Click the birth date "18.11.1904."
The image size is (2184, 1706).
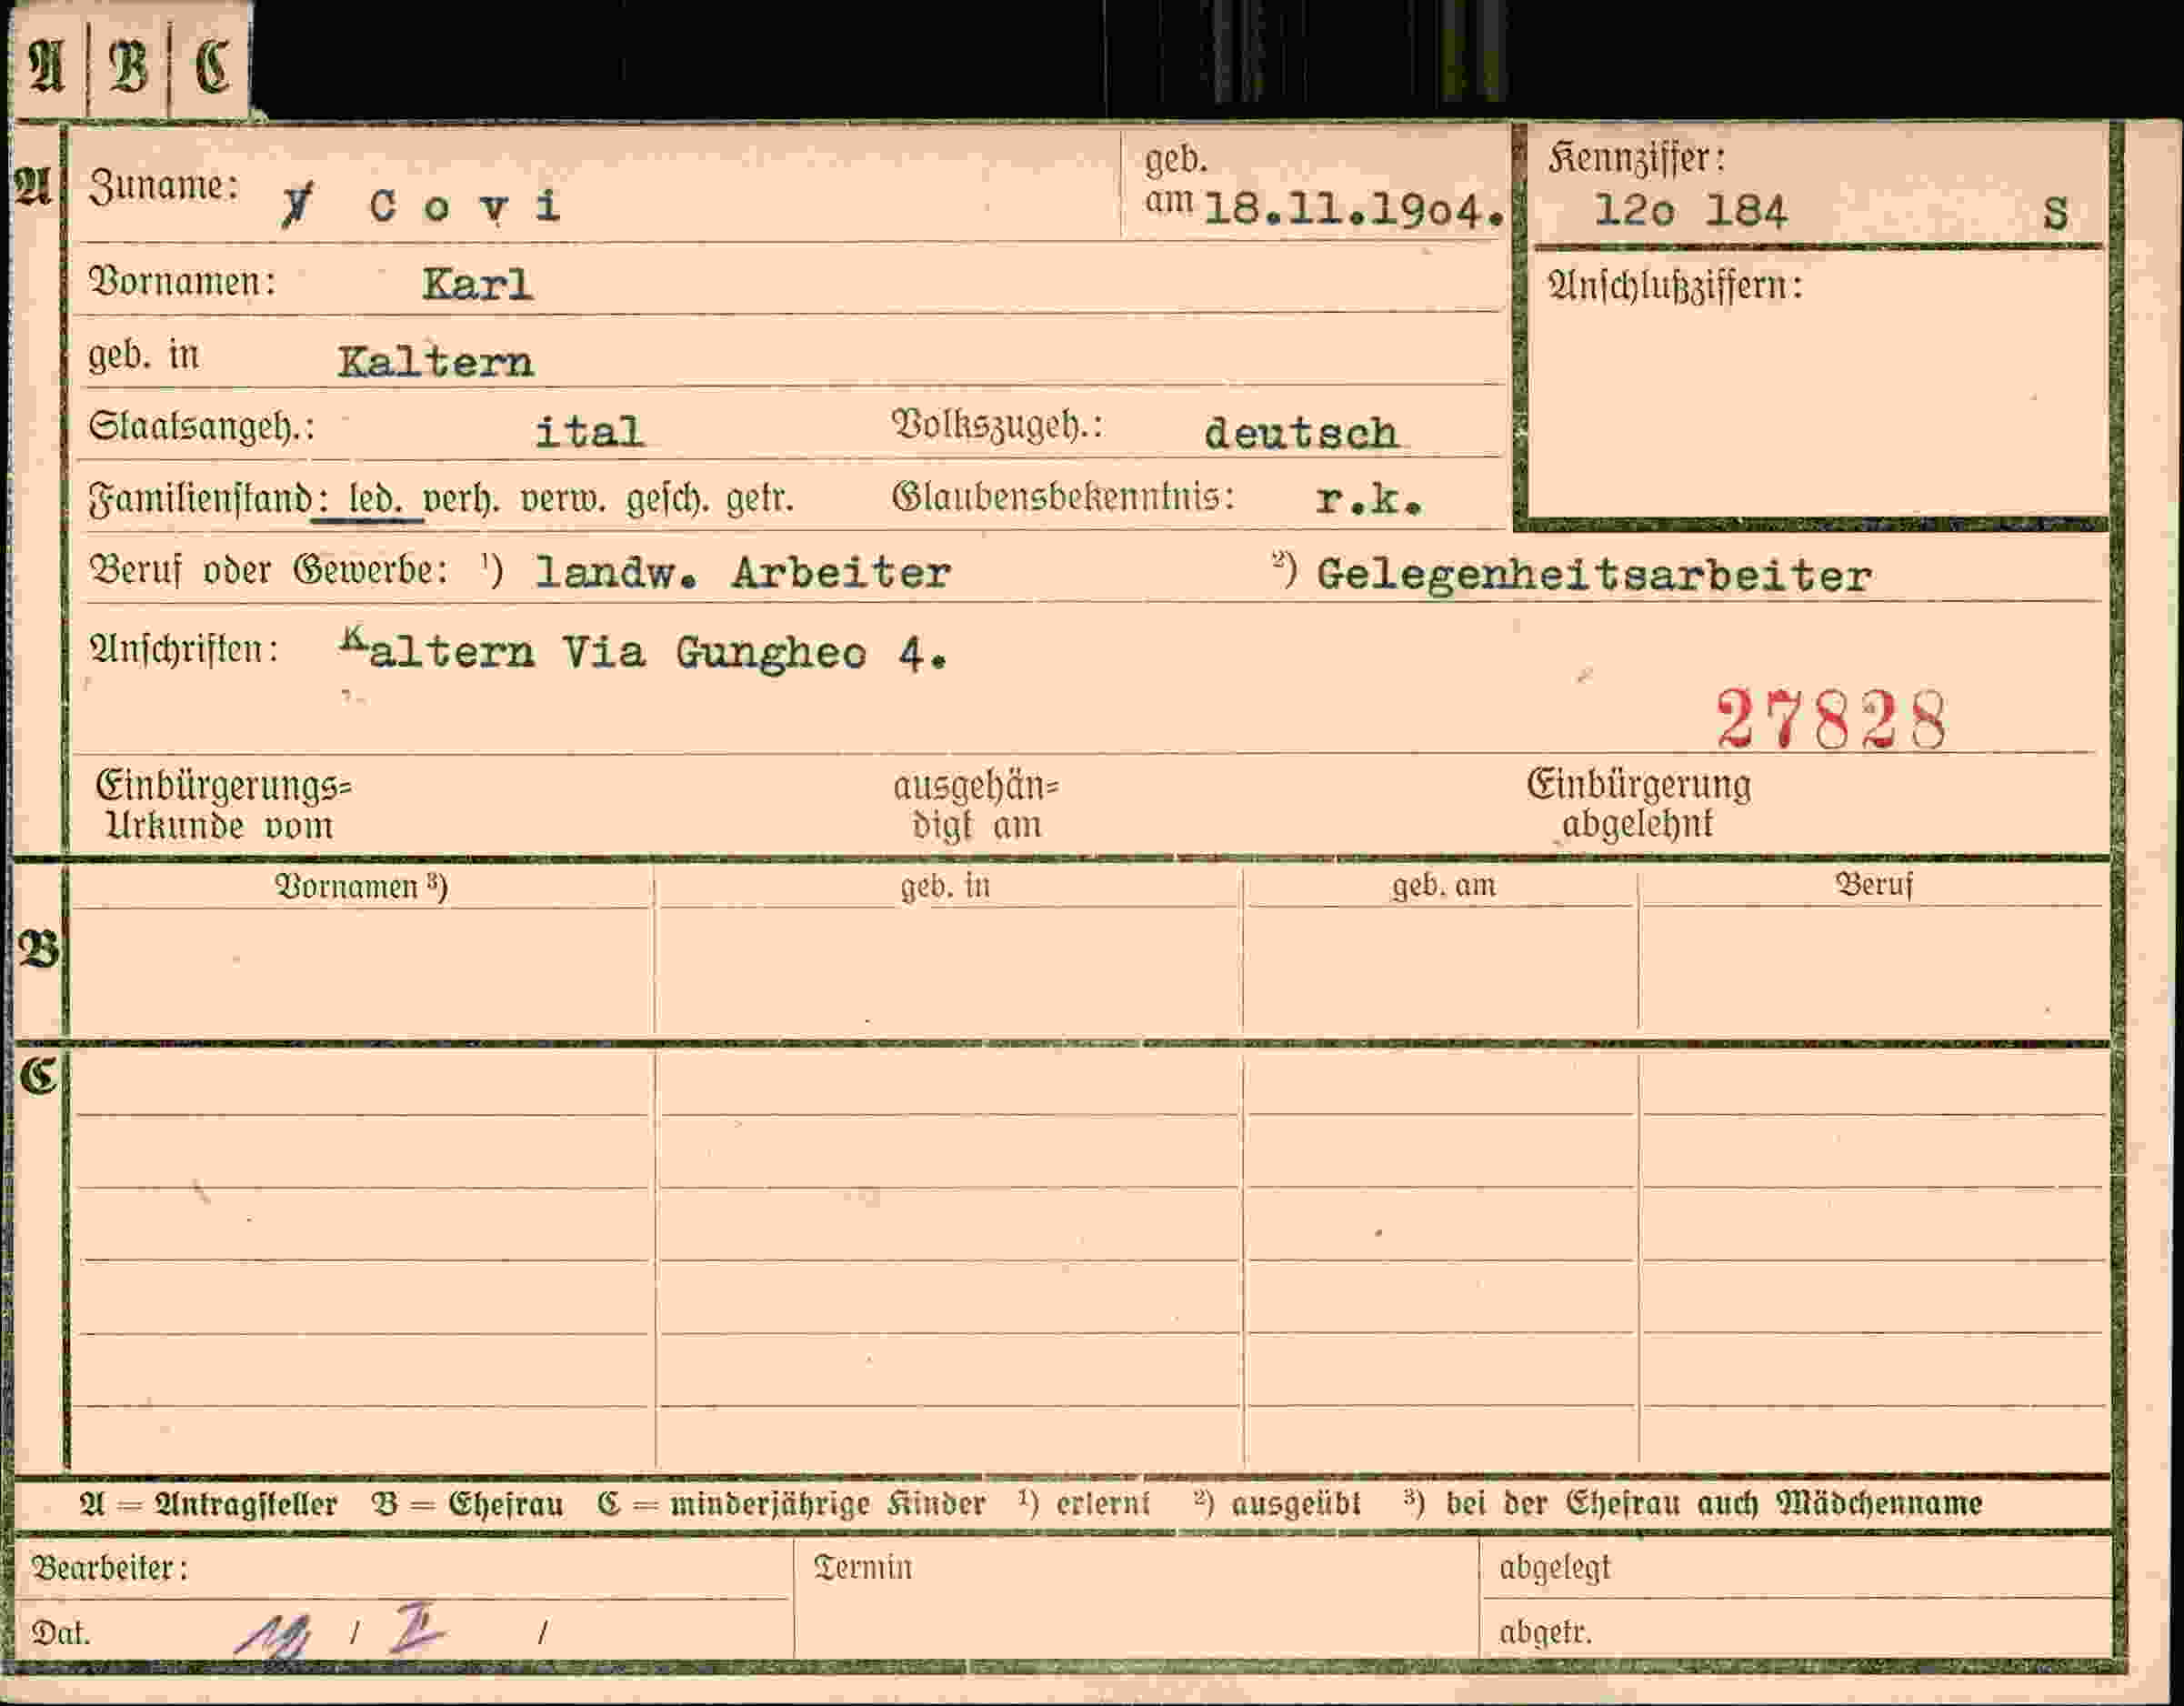coord(1354,210)
